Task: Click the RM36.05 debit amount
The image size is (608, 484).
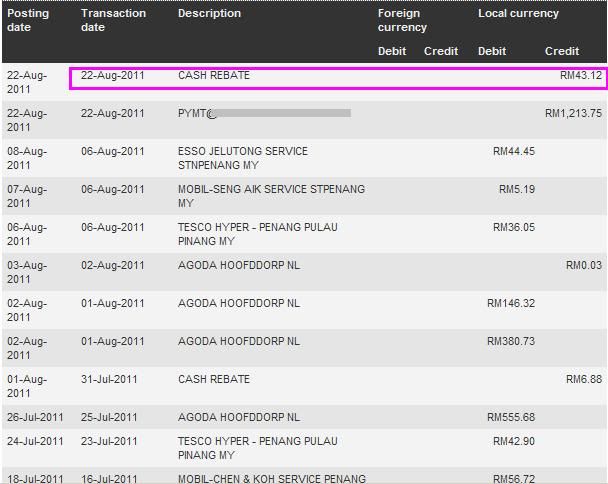Action: [513, 228]
